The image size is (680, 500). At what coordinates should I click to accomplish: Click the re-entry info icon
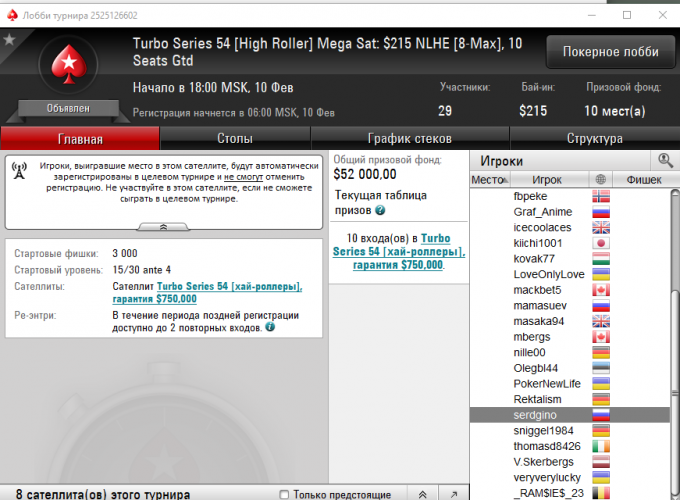pyautogui.click(x=270, y=327)
